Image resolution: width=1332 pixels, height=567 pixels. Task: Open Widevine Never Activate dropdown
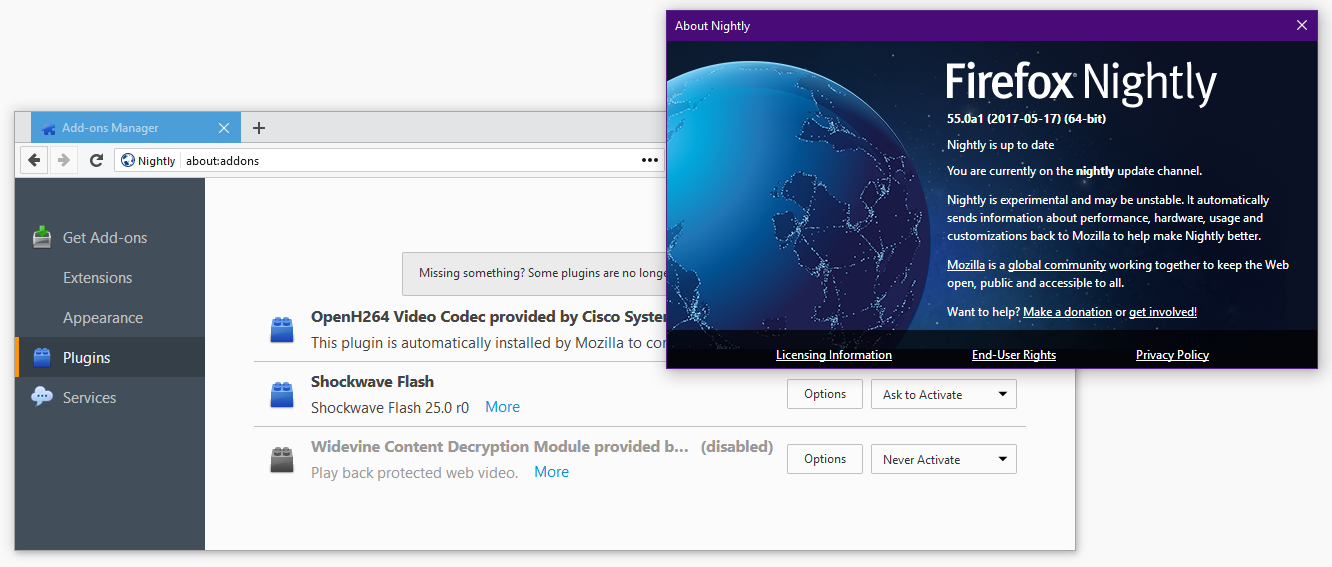tap(944, 459)
